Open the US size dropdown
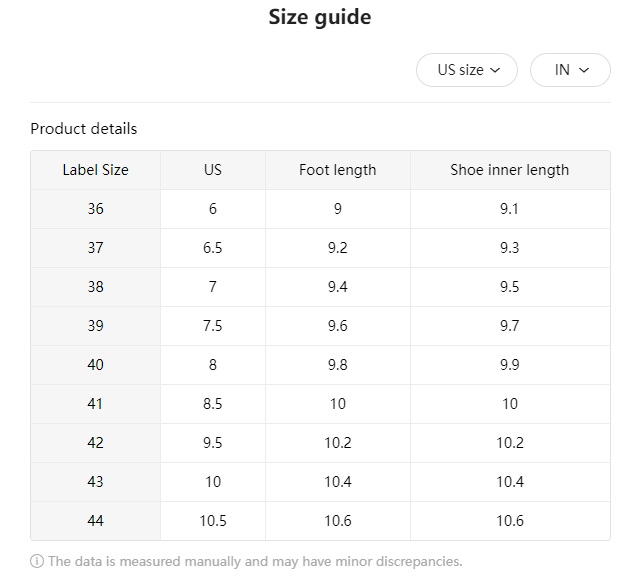Image resolution: width=643 pixels, height=579 pixels. [x=467, y=70]
